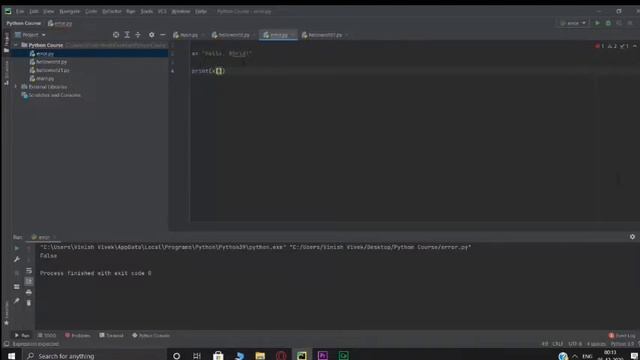Viewport: 640px width, 360px height.
Task: Open Windows Start menu
Action: (11, 356)
